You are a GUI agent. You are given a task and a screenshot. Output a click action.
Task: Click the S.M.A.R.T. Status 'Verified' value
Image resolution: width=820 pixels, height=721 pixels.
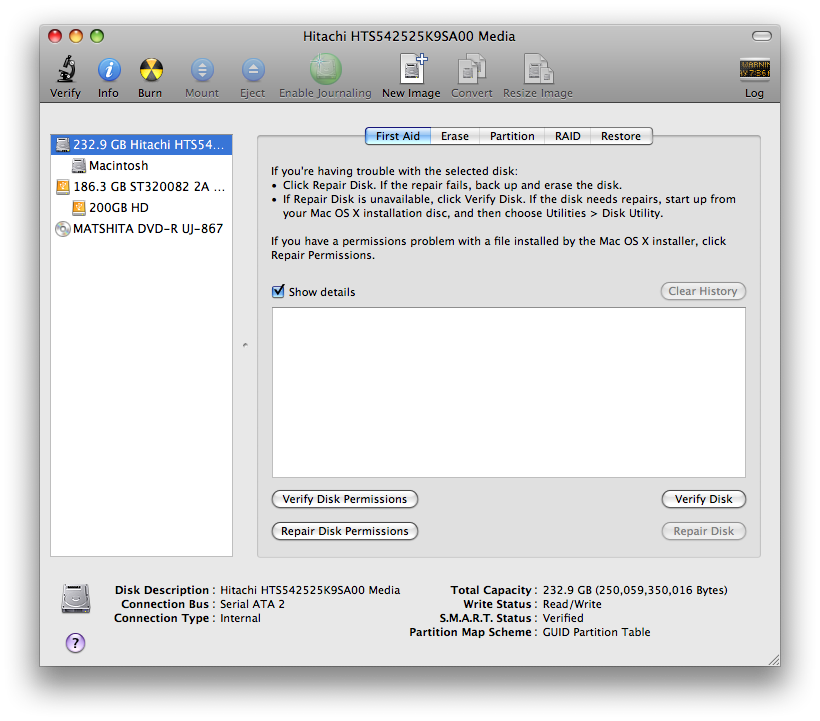tap(563, 618)
